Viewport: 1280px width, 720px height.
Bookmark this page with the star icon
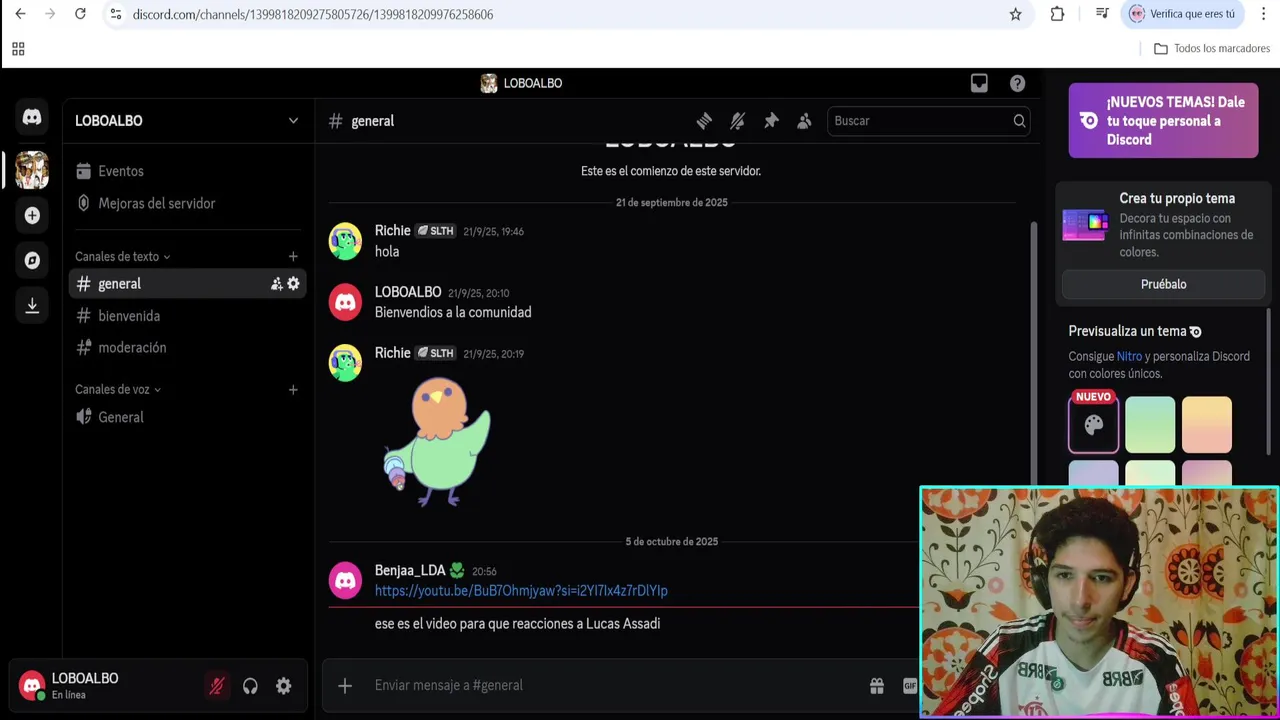pyautogui.click(x=1015, y=14)
